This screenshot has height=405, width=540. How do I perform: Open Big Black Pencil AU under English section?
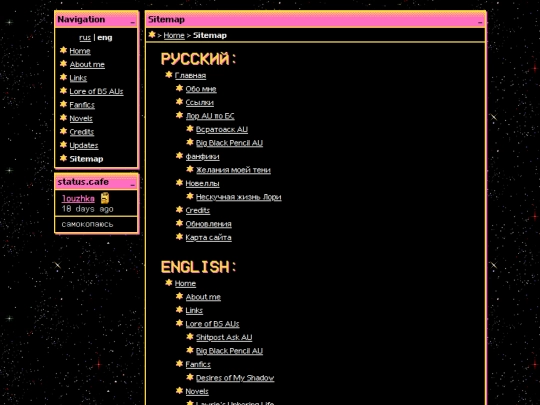point(229,351)
